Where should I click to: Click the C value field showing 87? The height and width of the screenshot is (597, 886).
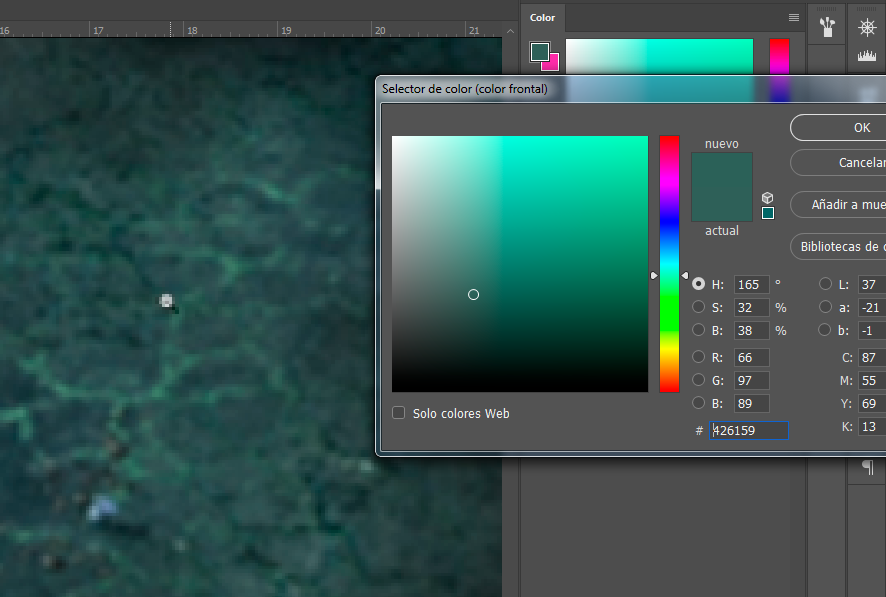(872, 358)
